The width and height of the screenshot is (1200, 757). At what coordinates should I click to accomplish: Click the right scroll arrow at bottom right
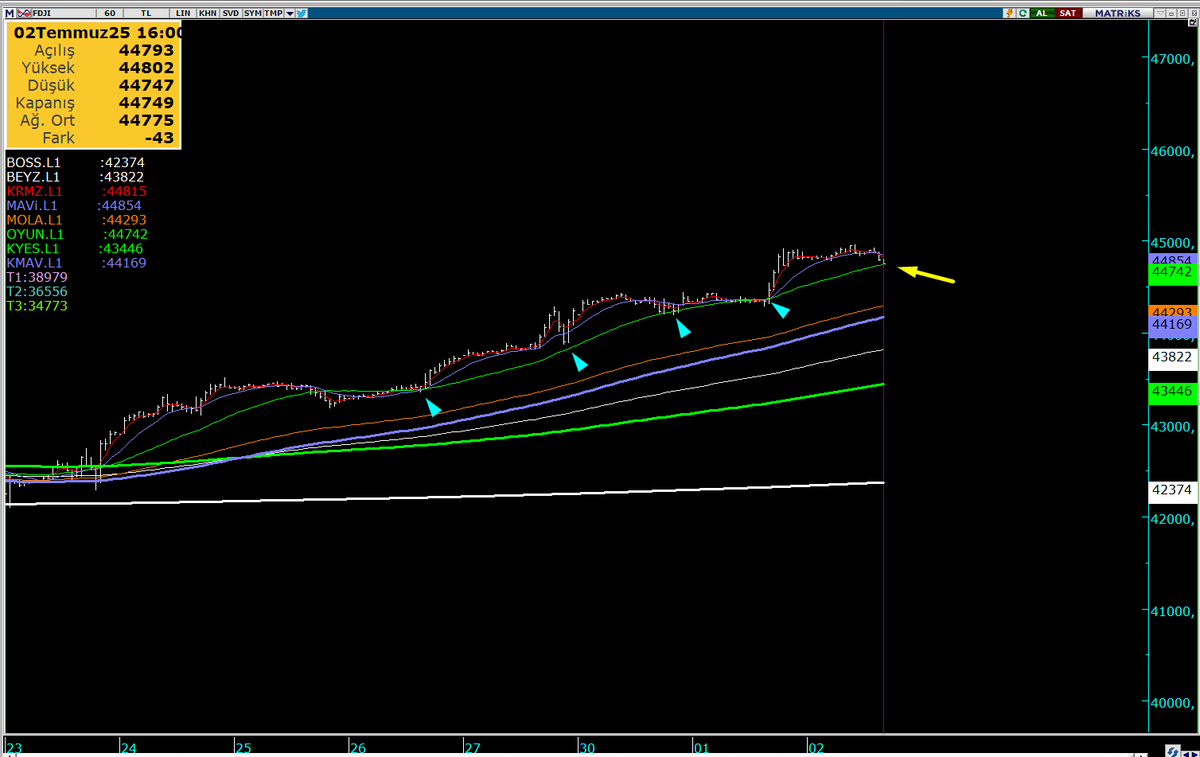click(1195, 753)
